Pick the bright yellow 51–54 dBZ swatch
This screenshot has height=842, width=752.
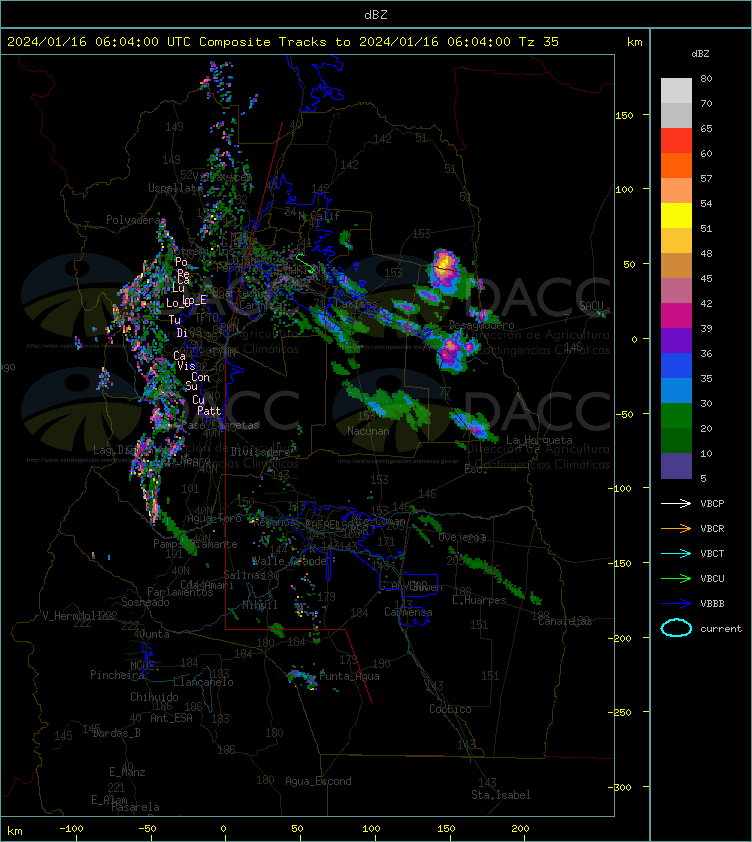(x=676, y=215)
